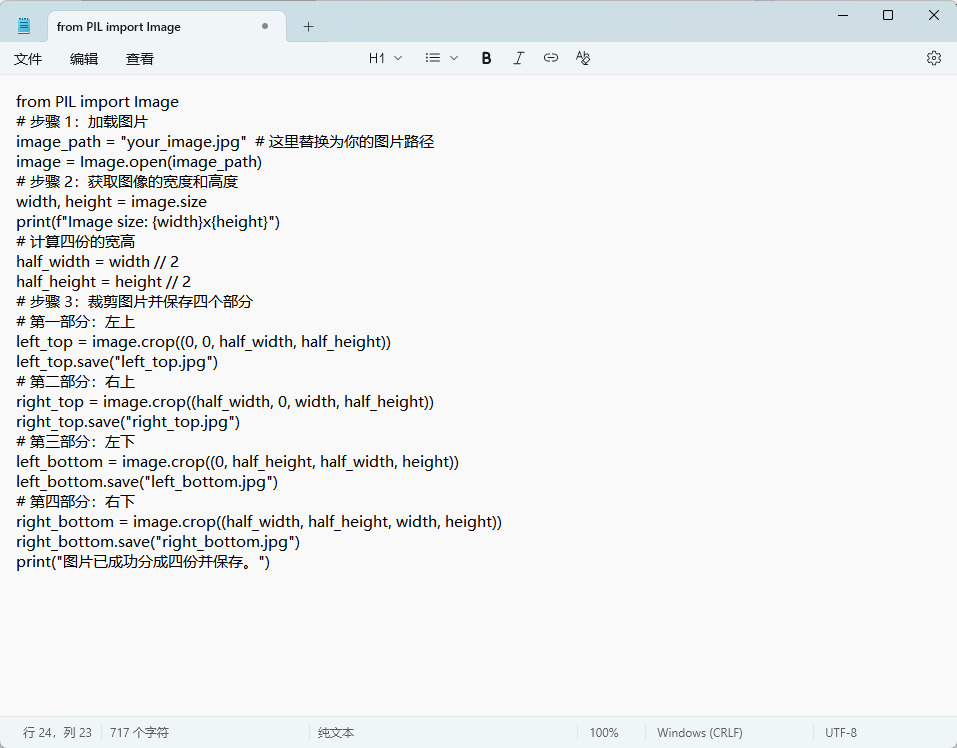Click the Notepad app icon in title bar
Screen dimensions: 957x748
(24, 26)
